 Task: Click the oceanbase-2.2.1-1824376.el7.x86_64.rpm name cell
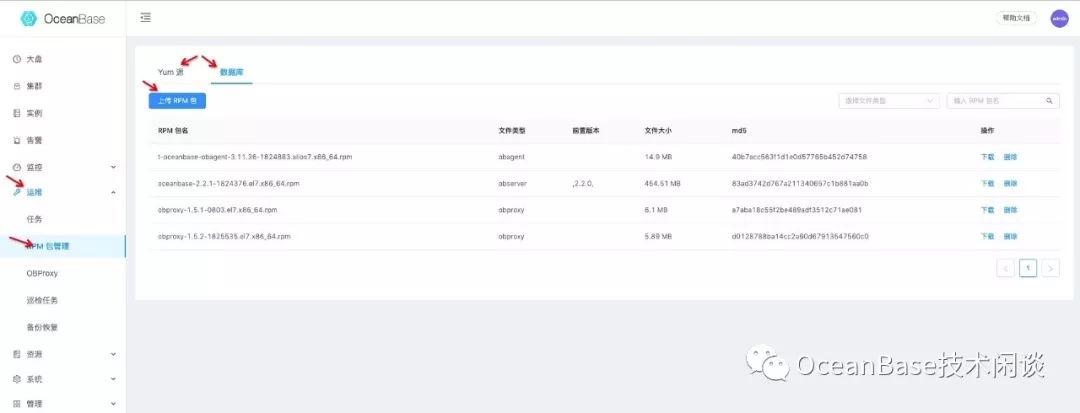tap(228, 184)
